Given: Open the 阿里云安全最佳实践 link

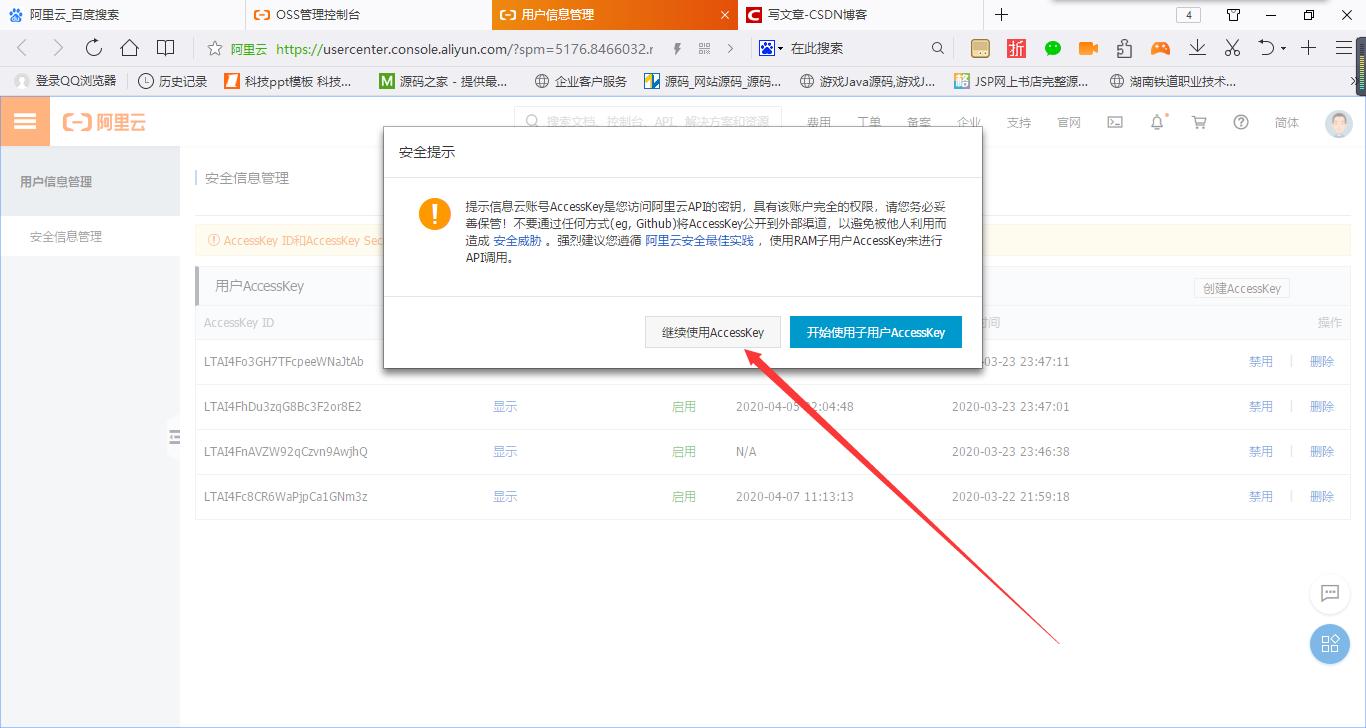Looking at the screenshot, I should pyautogui.click(x=699, y=241).
